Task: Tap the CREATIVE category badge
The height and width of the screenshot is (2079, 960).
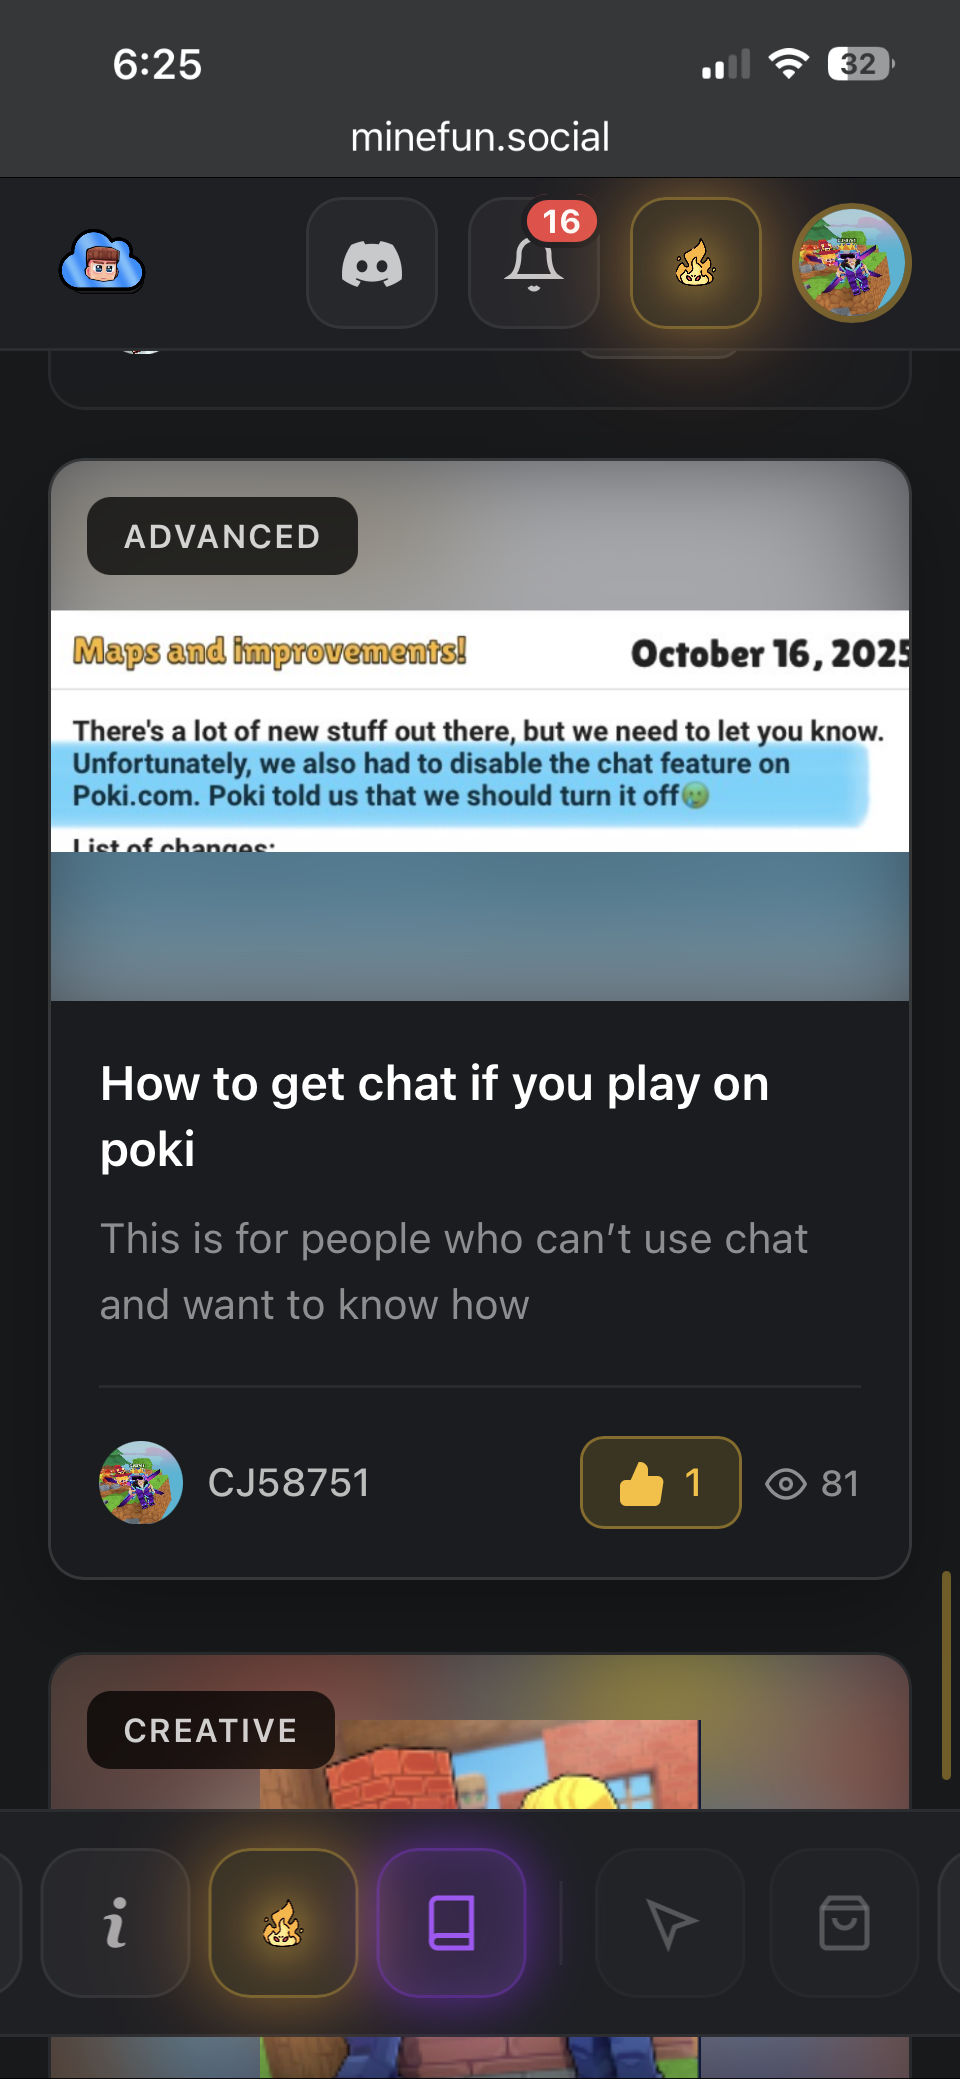Action: click(x=210, y=1730)
